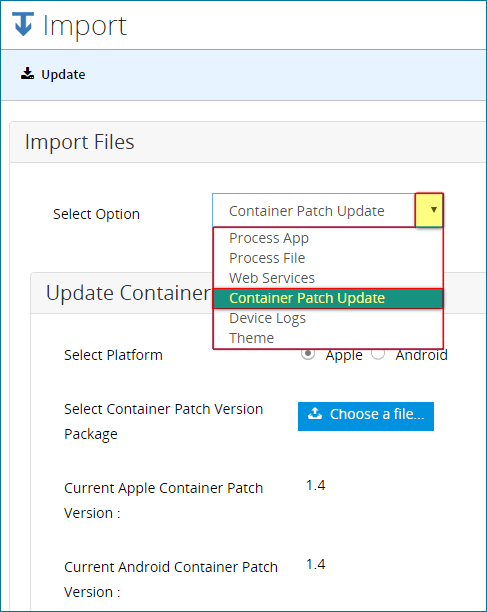Screen dimensions: 487x612
Task: Click the Select Platform label
Action: click(113, 355)
